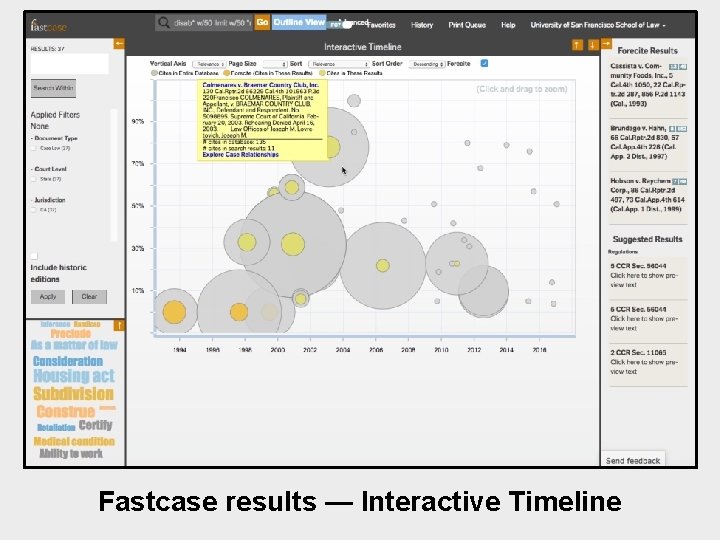Click Explore Case Relationships link

[x=241, y=155]
